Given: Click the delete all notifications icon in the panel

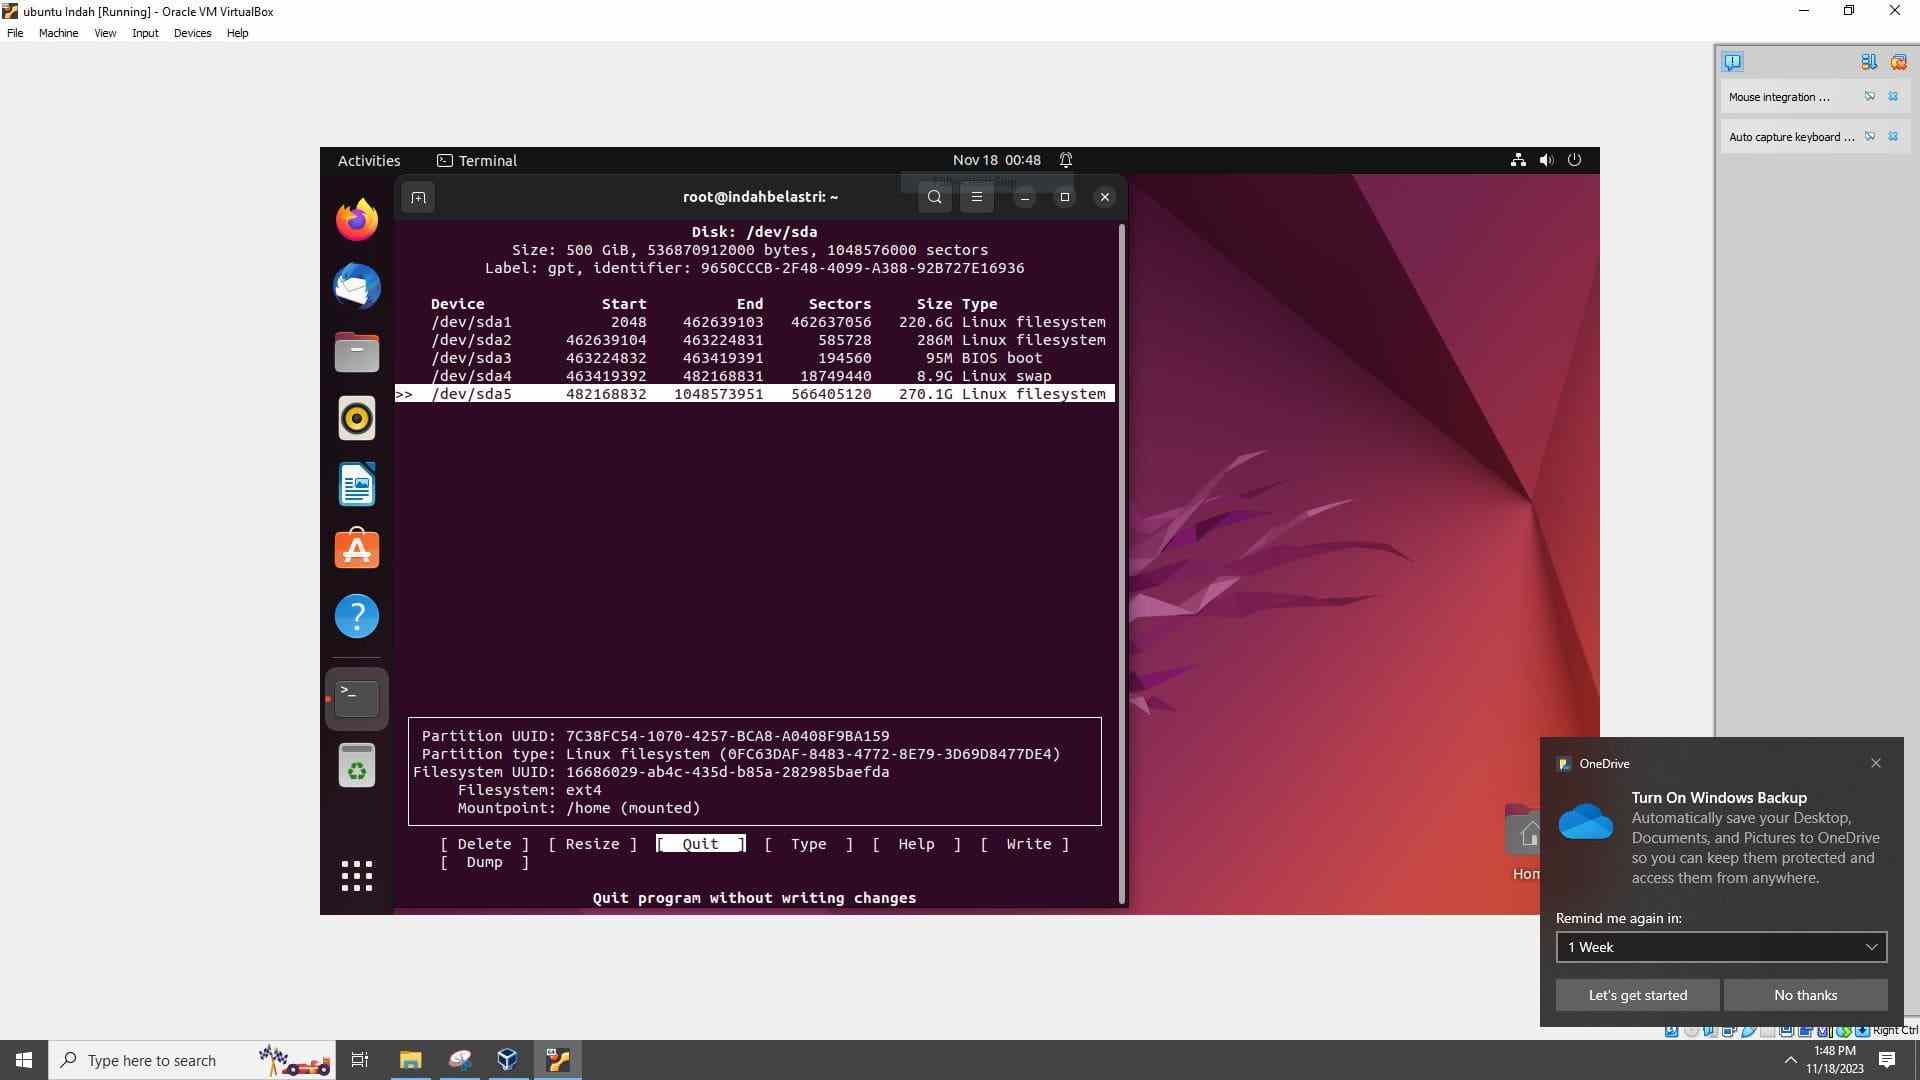Looking at the screenshot, I should (1898, 62).
